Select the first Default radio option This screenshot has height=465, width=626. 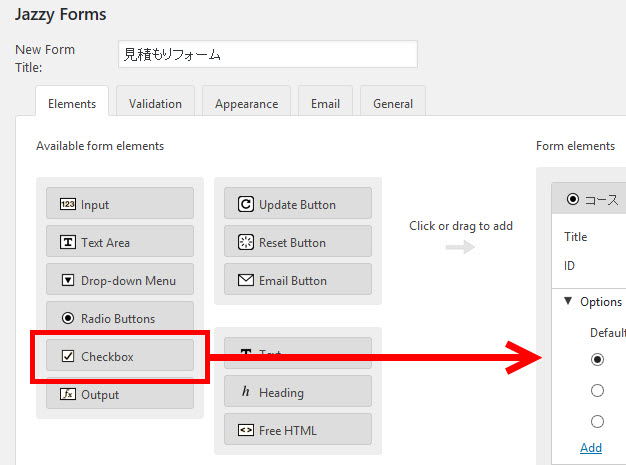597,360
